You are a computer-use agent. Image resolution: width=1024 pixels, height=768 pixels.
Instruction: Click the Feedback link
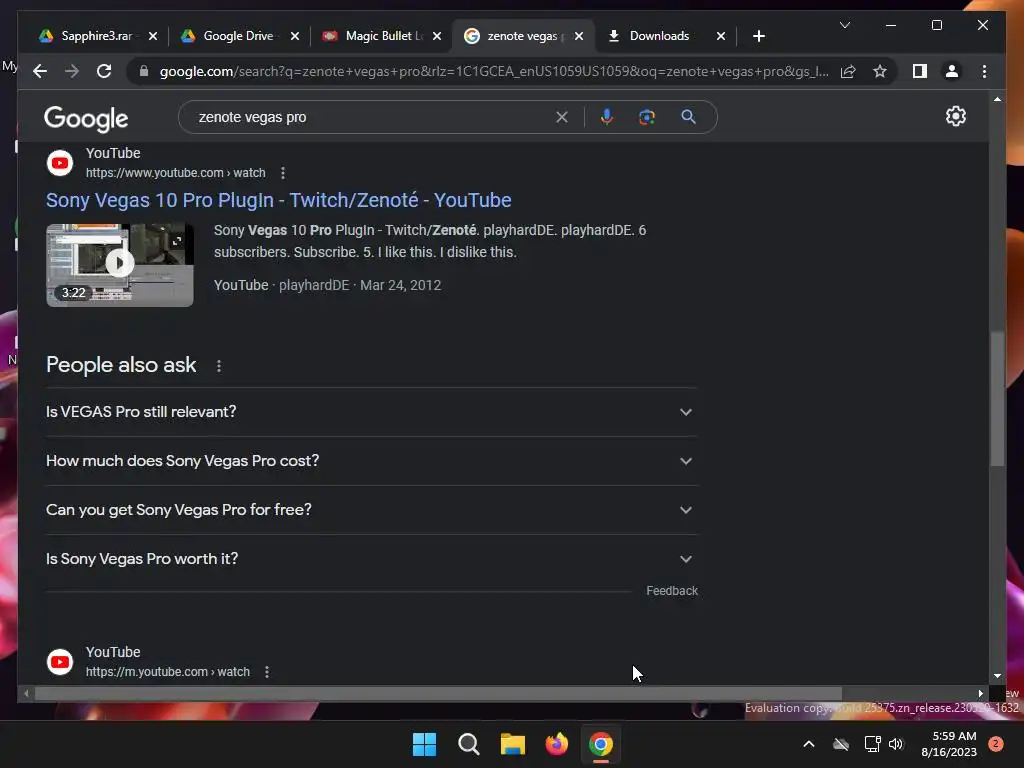point(672,591)
